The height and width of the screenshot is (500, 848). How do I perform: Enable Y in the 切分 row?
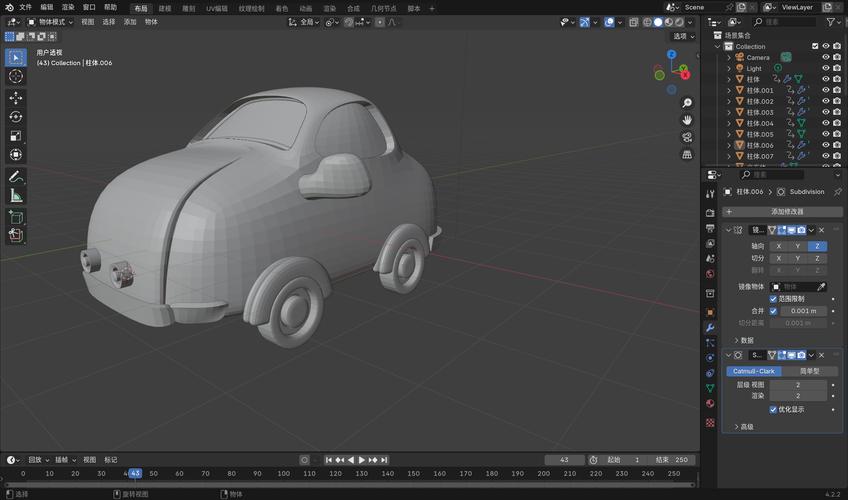pos(798,258)
